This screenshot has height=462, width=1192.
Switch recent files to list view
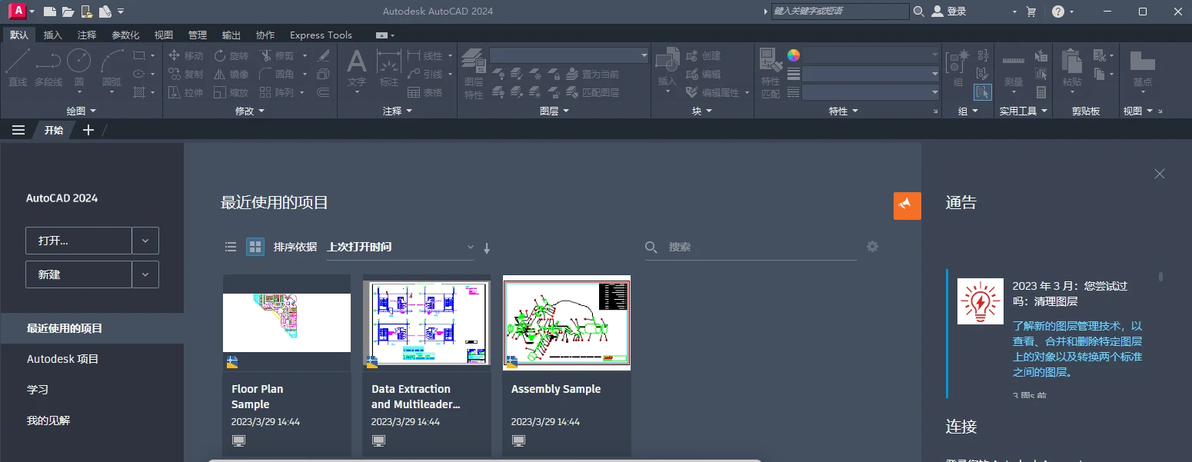(230, 247)
